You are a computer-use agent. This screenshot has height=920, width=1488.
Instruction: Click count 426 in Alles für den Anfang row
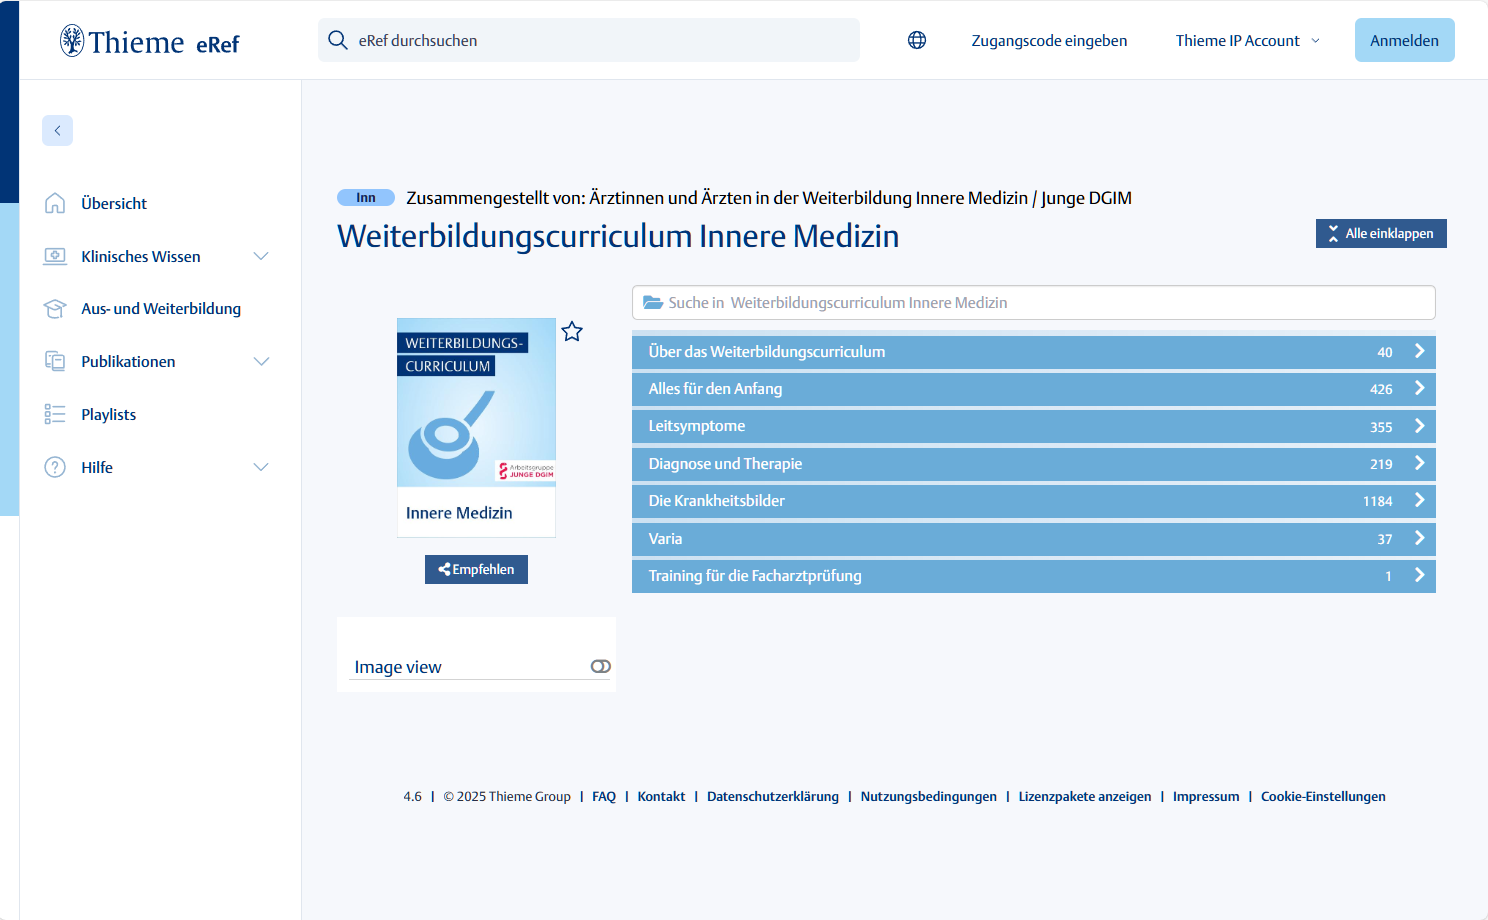[1381, 389]
